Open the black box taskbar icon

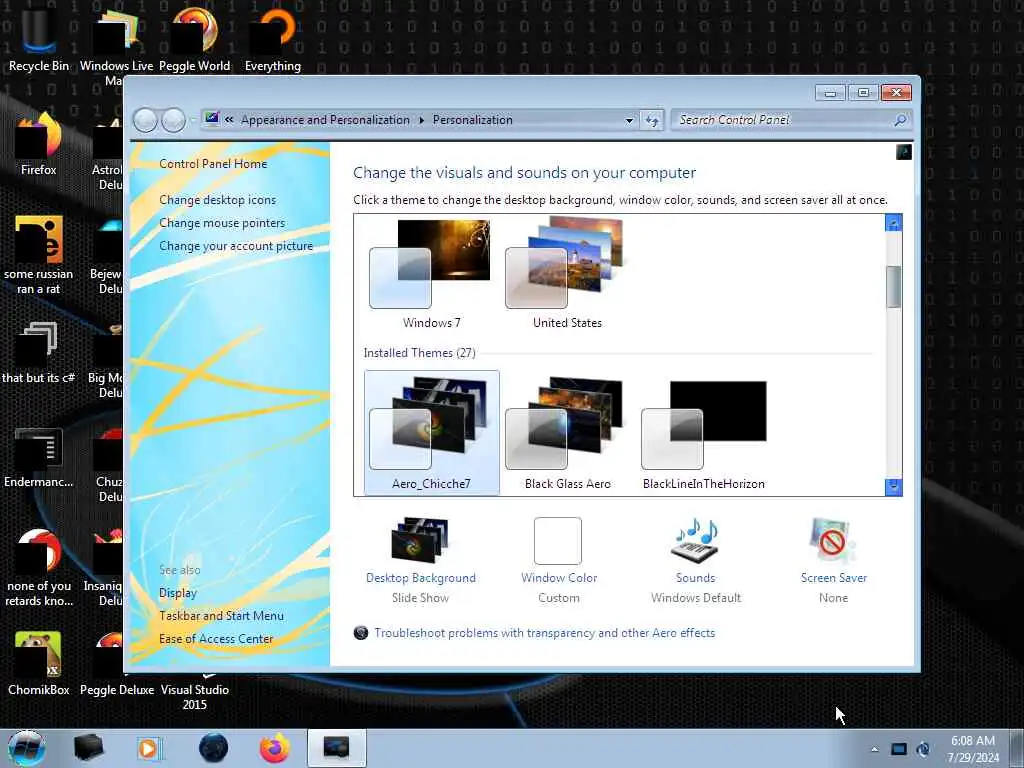[x=89, y=748]
